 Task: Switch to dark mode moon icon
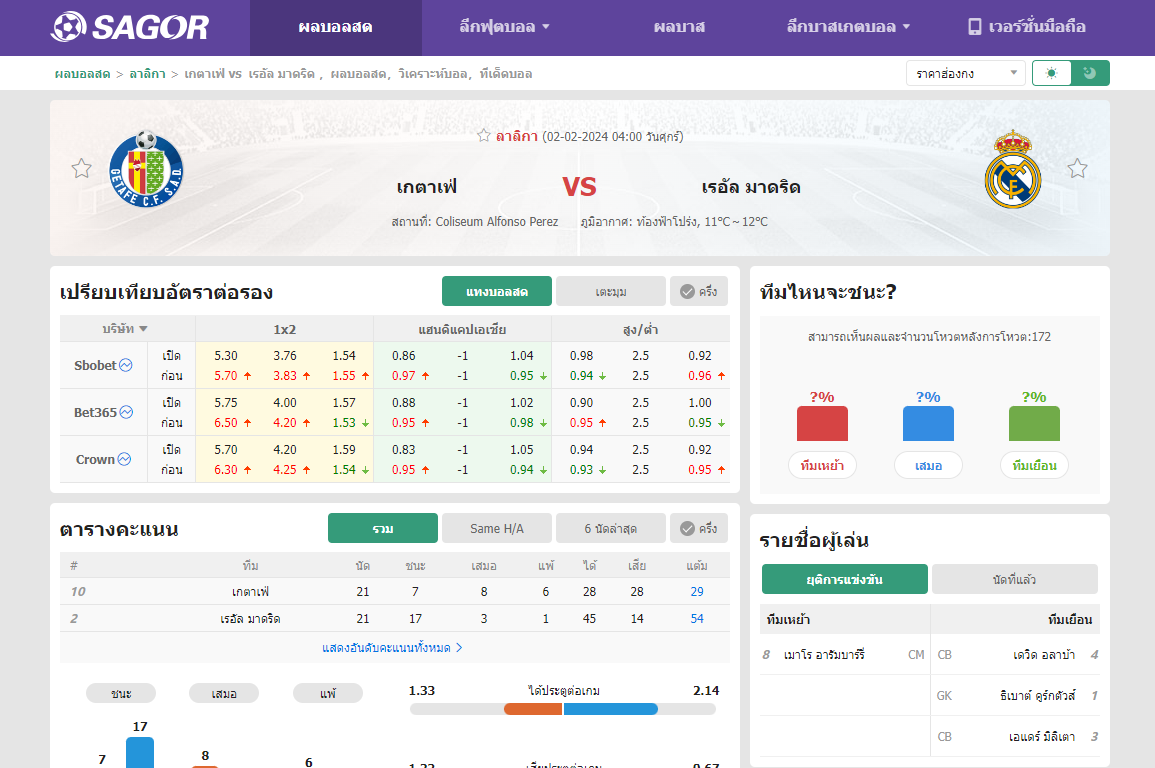[1089, 73]
